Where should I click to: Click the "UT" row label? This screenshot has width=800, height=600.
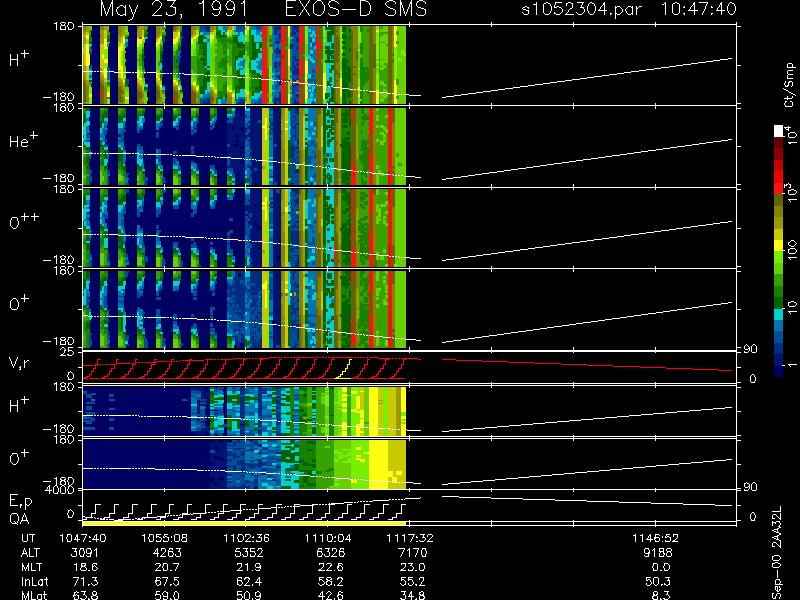(x=29, y=538)
